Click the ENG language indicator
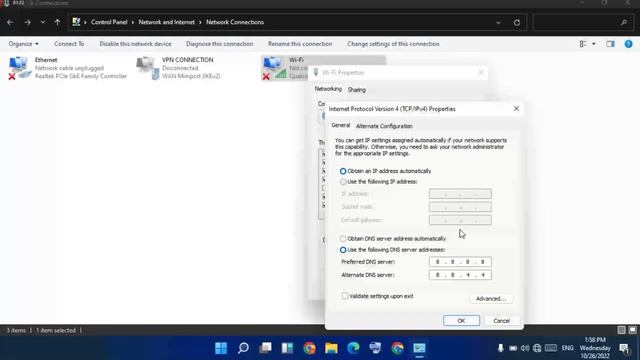The height and width of the screenshot is (360, 640). tap(567, 348)
